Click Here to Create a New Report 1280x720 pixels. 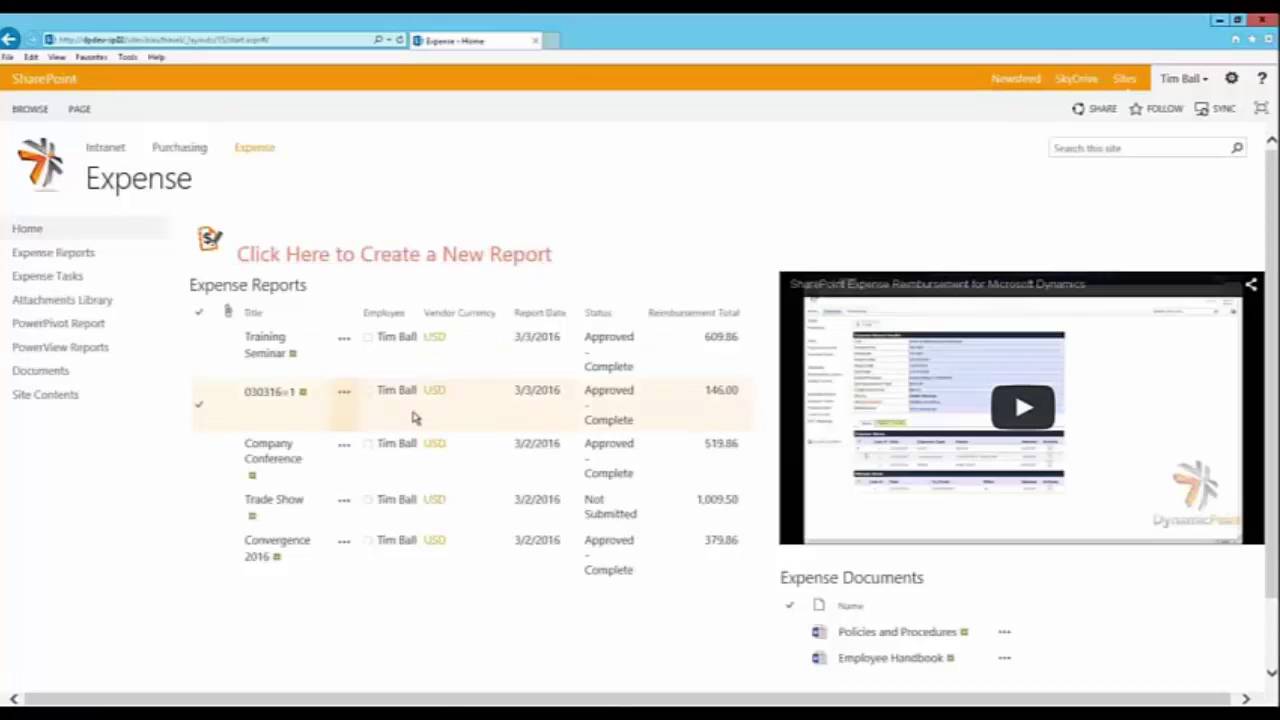[x=393, y=253]
